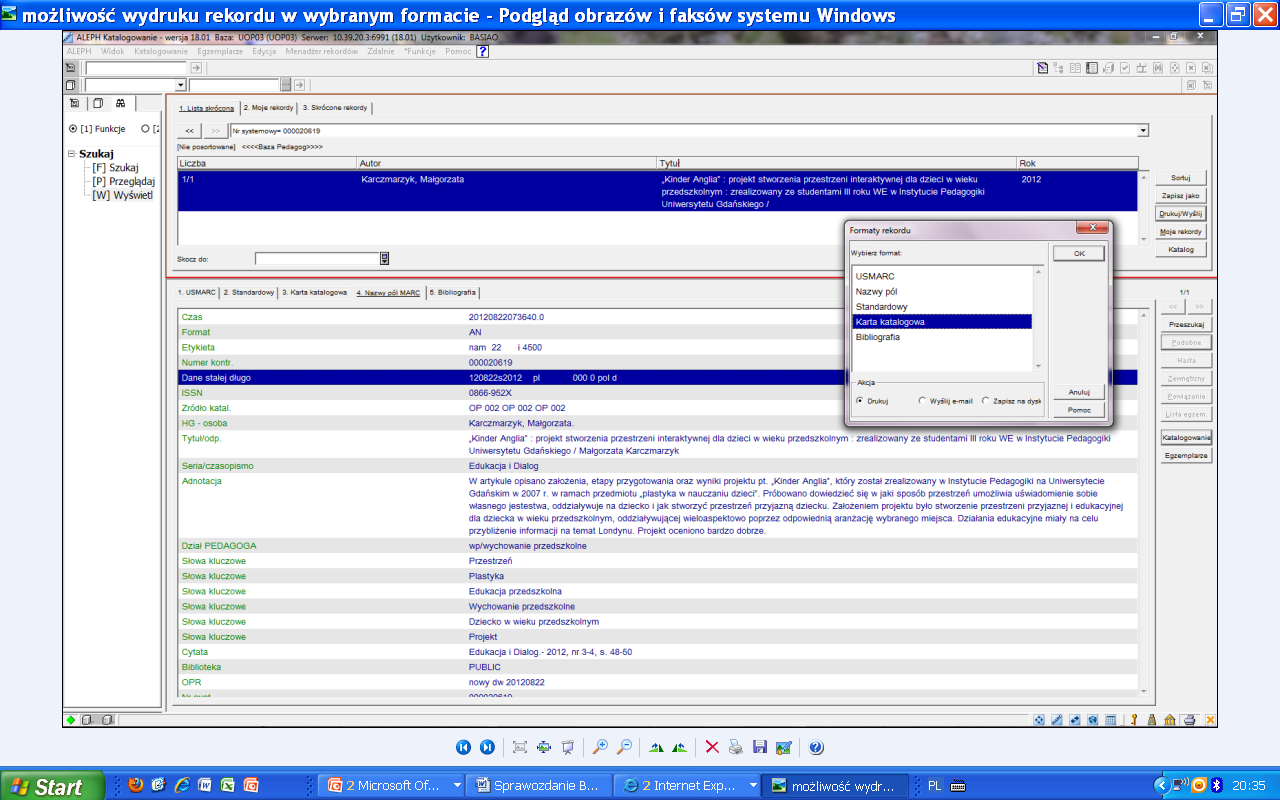1280x800 pixels.
Task: Click the Sortuj button
Action: coord(1181,177)
